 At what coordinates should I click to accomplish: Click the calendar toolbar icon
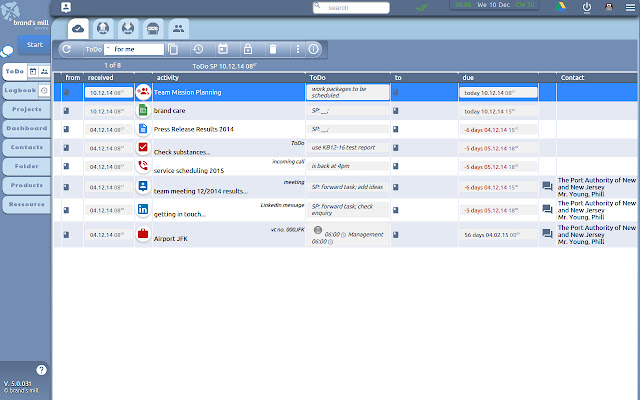pyautogui.click(x=223, y=49)
